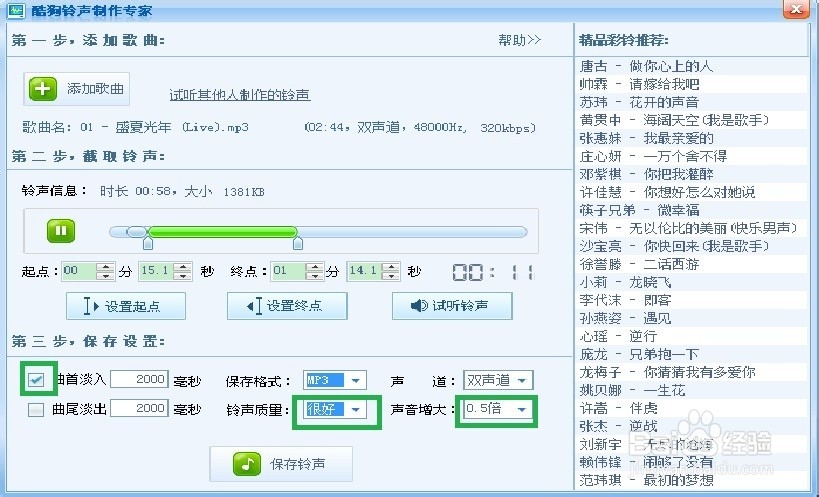Viewport: 819px width, 497px height.
Task: Click the 起点 seconds field showing 15.1
Action: click(x=156, y=271)
